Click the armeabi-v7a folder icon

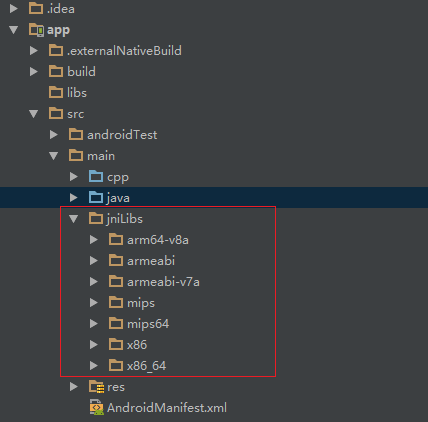pos(116,281)
